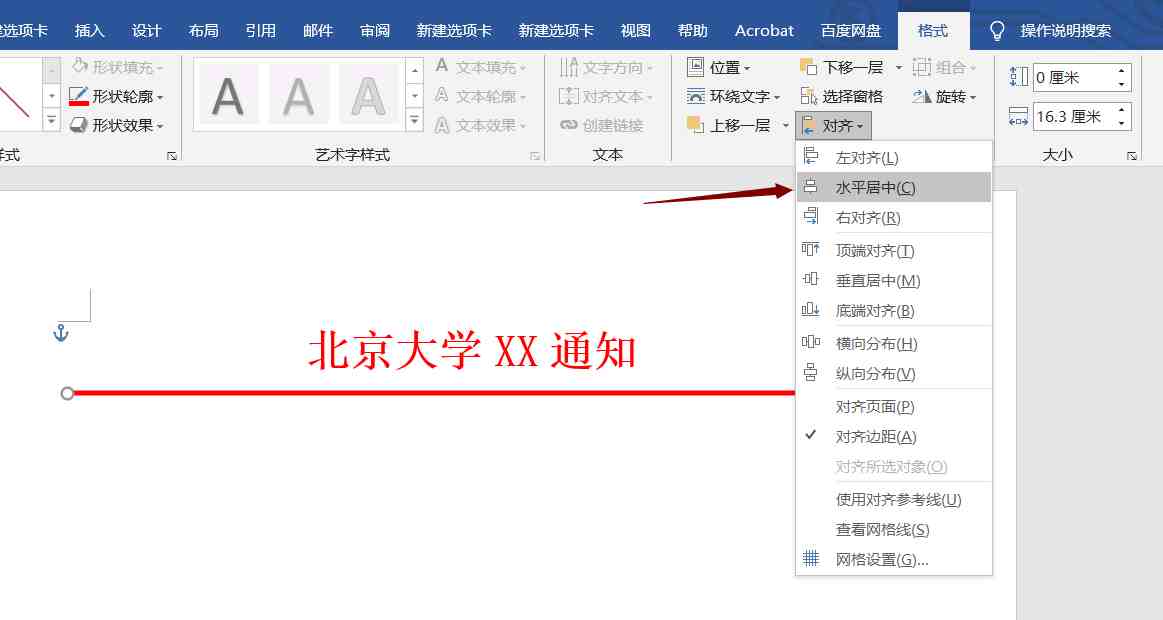Screen dimensions: 1163x620
Task: Click the Wrap Text (环绕文字) icon
Action: [696, 96]
